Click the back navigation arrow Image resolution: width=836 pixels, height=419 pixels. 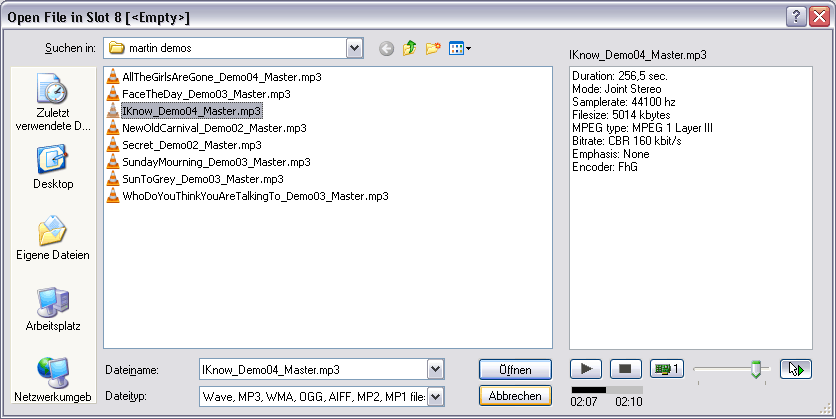387,48
